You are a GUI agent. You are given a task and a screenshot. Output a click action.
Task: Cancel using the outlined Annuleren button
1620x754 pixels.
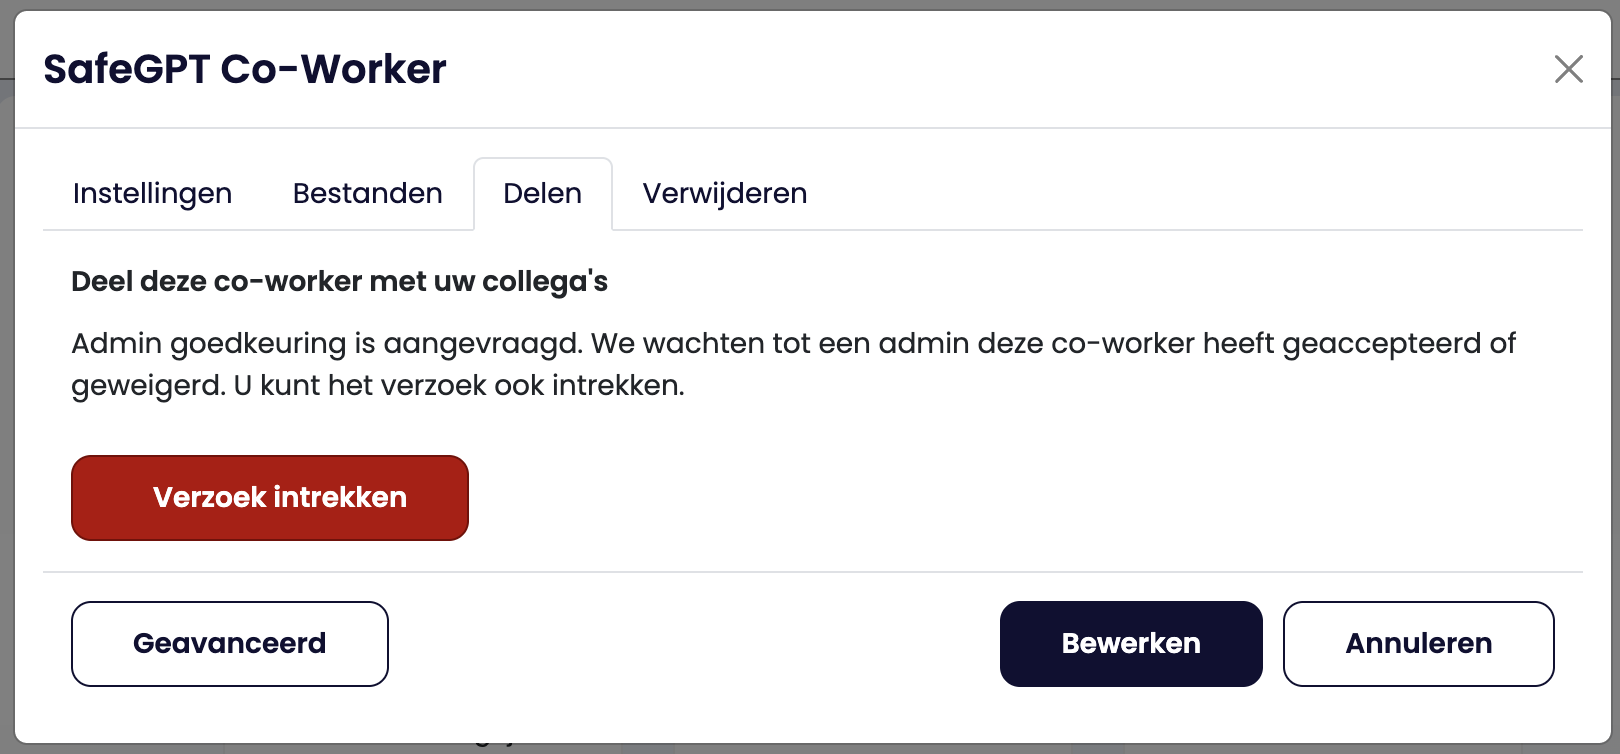click(1418, 644)
